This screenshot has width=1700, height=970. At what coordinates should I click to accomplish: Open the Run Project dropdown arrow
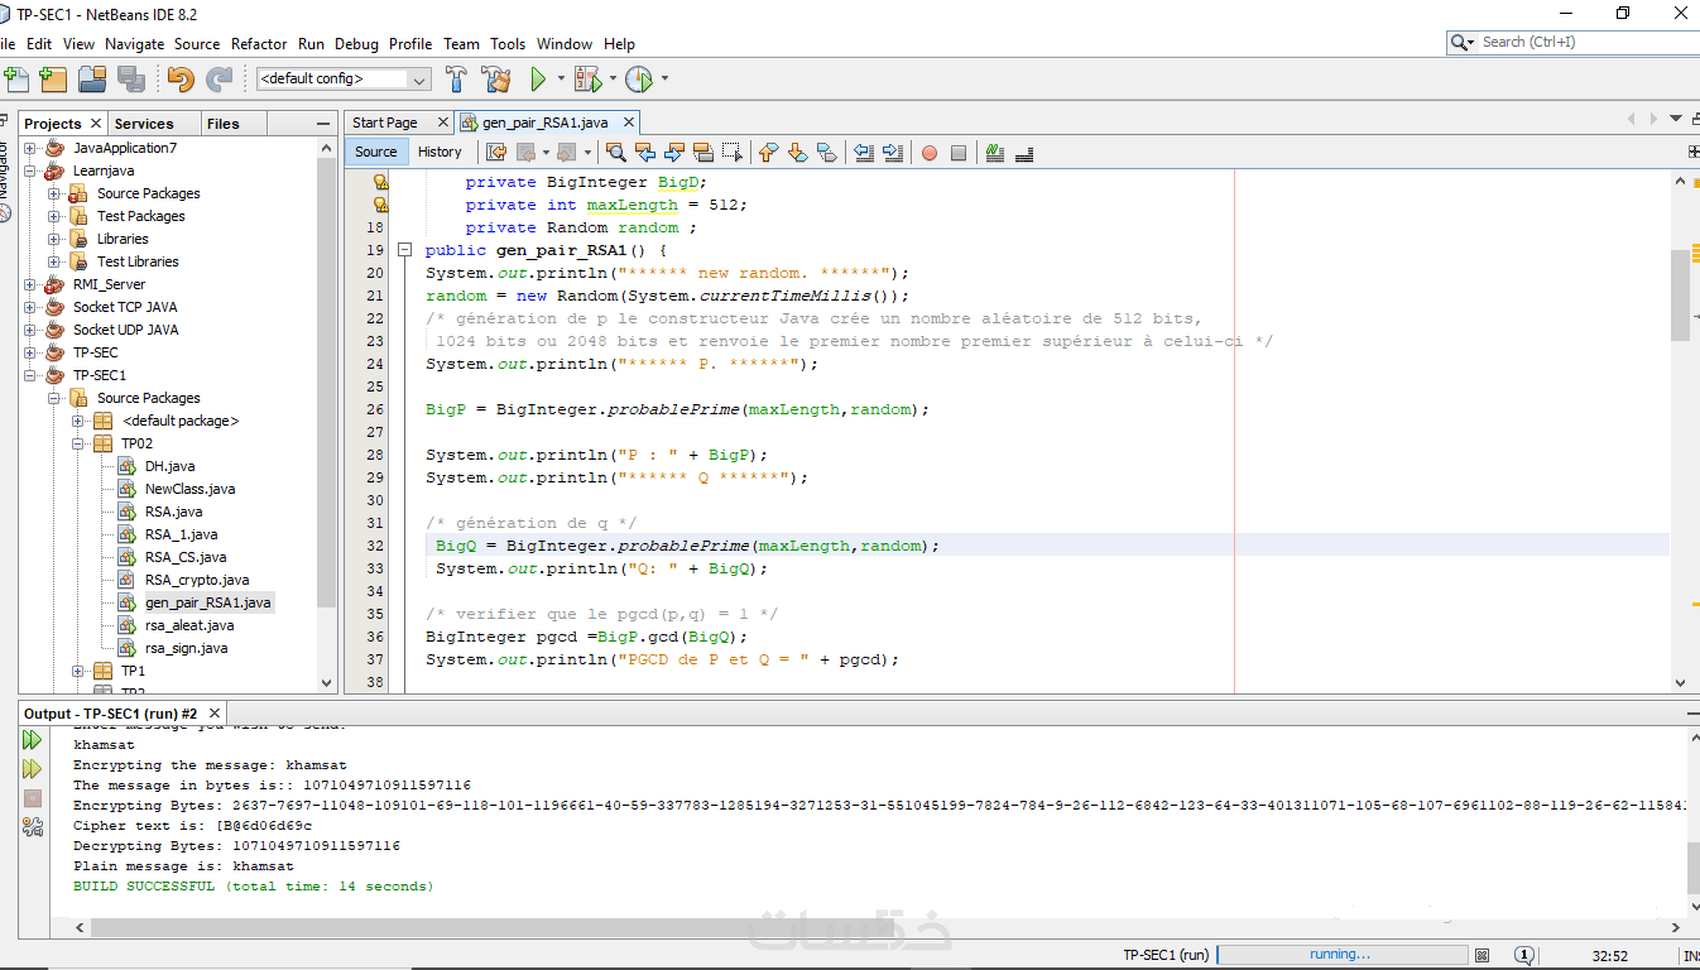561,78
